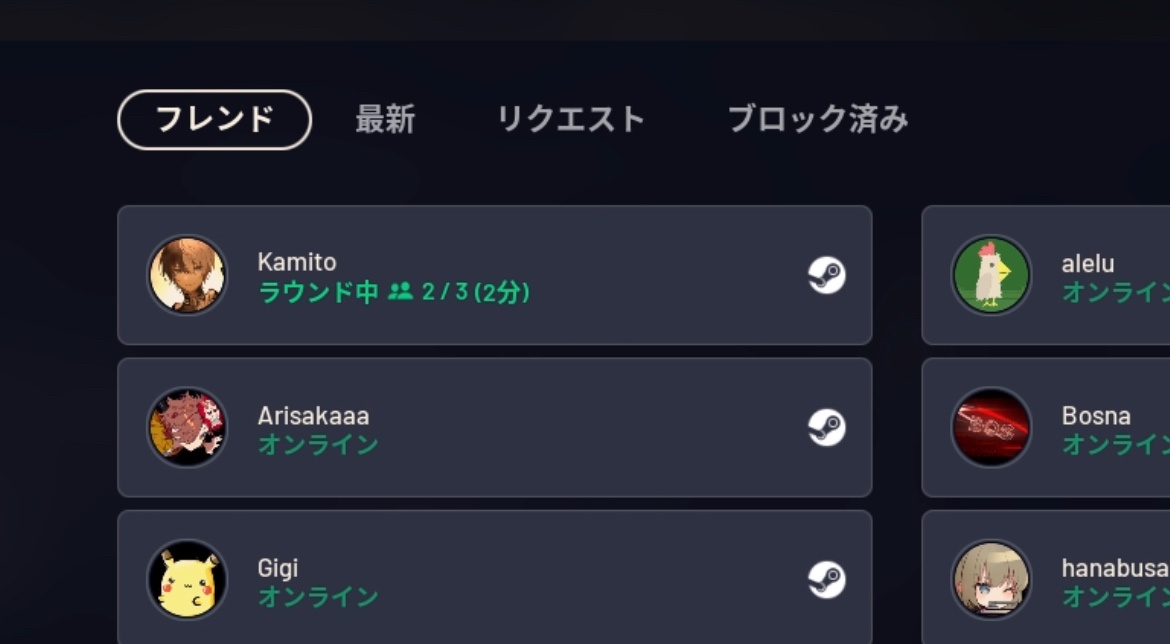Click alelu's chicken avatar
Screen dimensions: 1170x644
click(991, 275)
